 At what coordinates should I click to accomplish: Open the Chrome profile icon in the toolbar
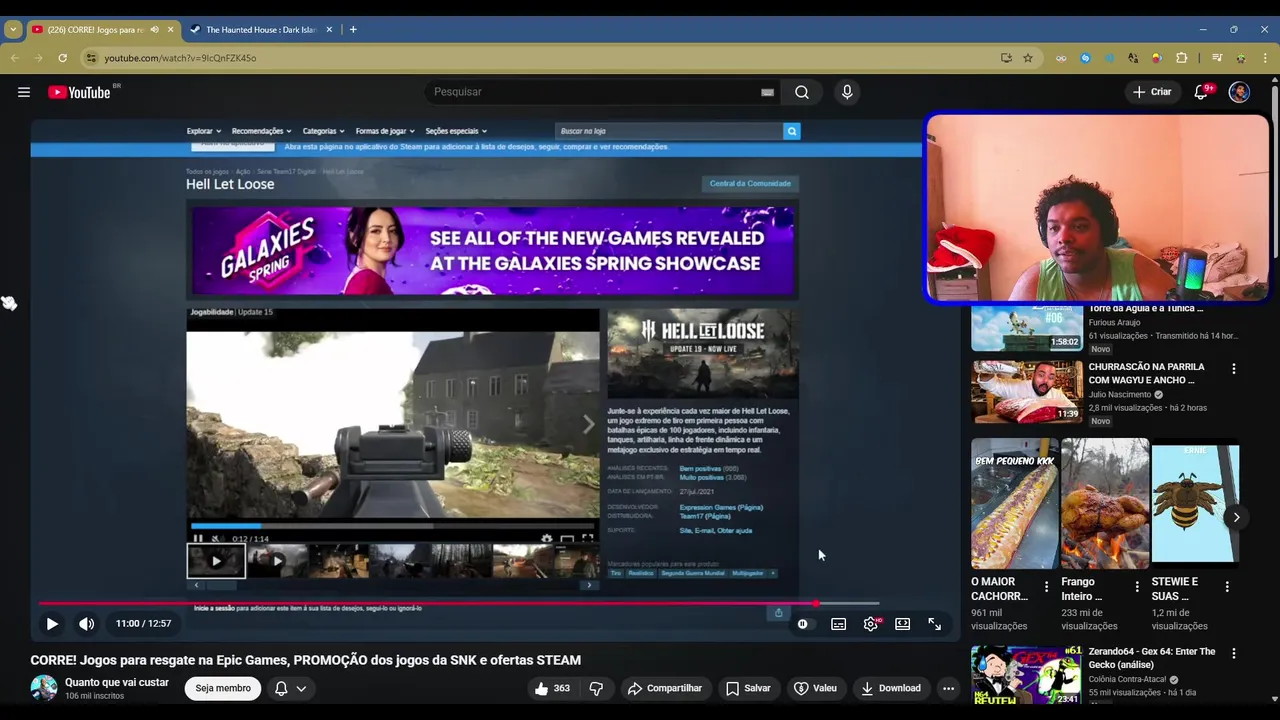[1241, 58]
